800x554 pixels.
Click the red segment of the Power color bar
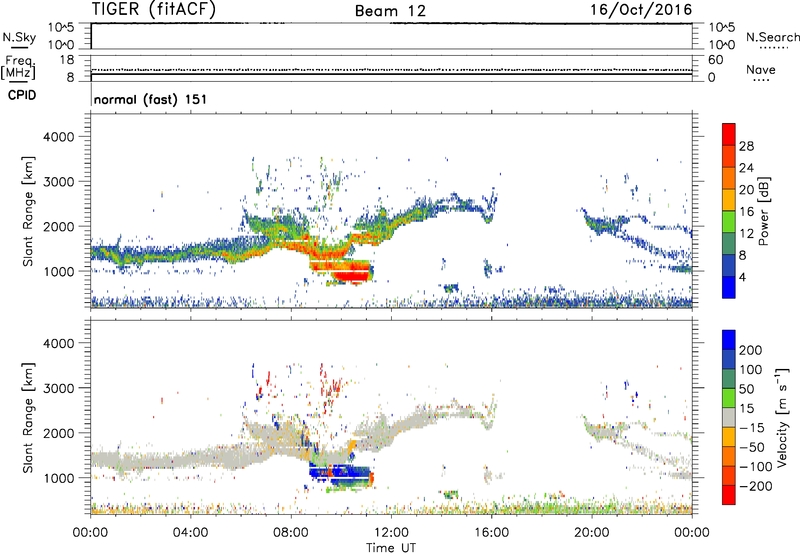[729, 134]
